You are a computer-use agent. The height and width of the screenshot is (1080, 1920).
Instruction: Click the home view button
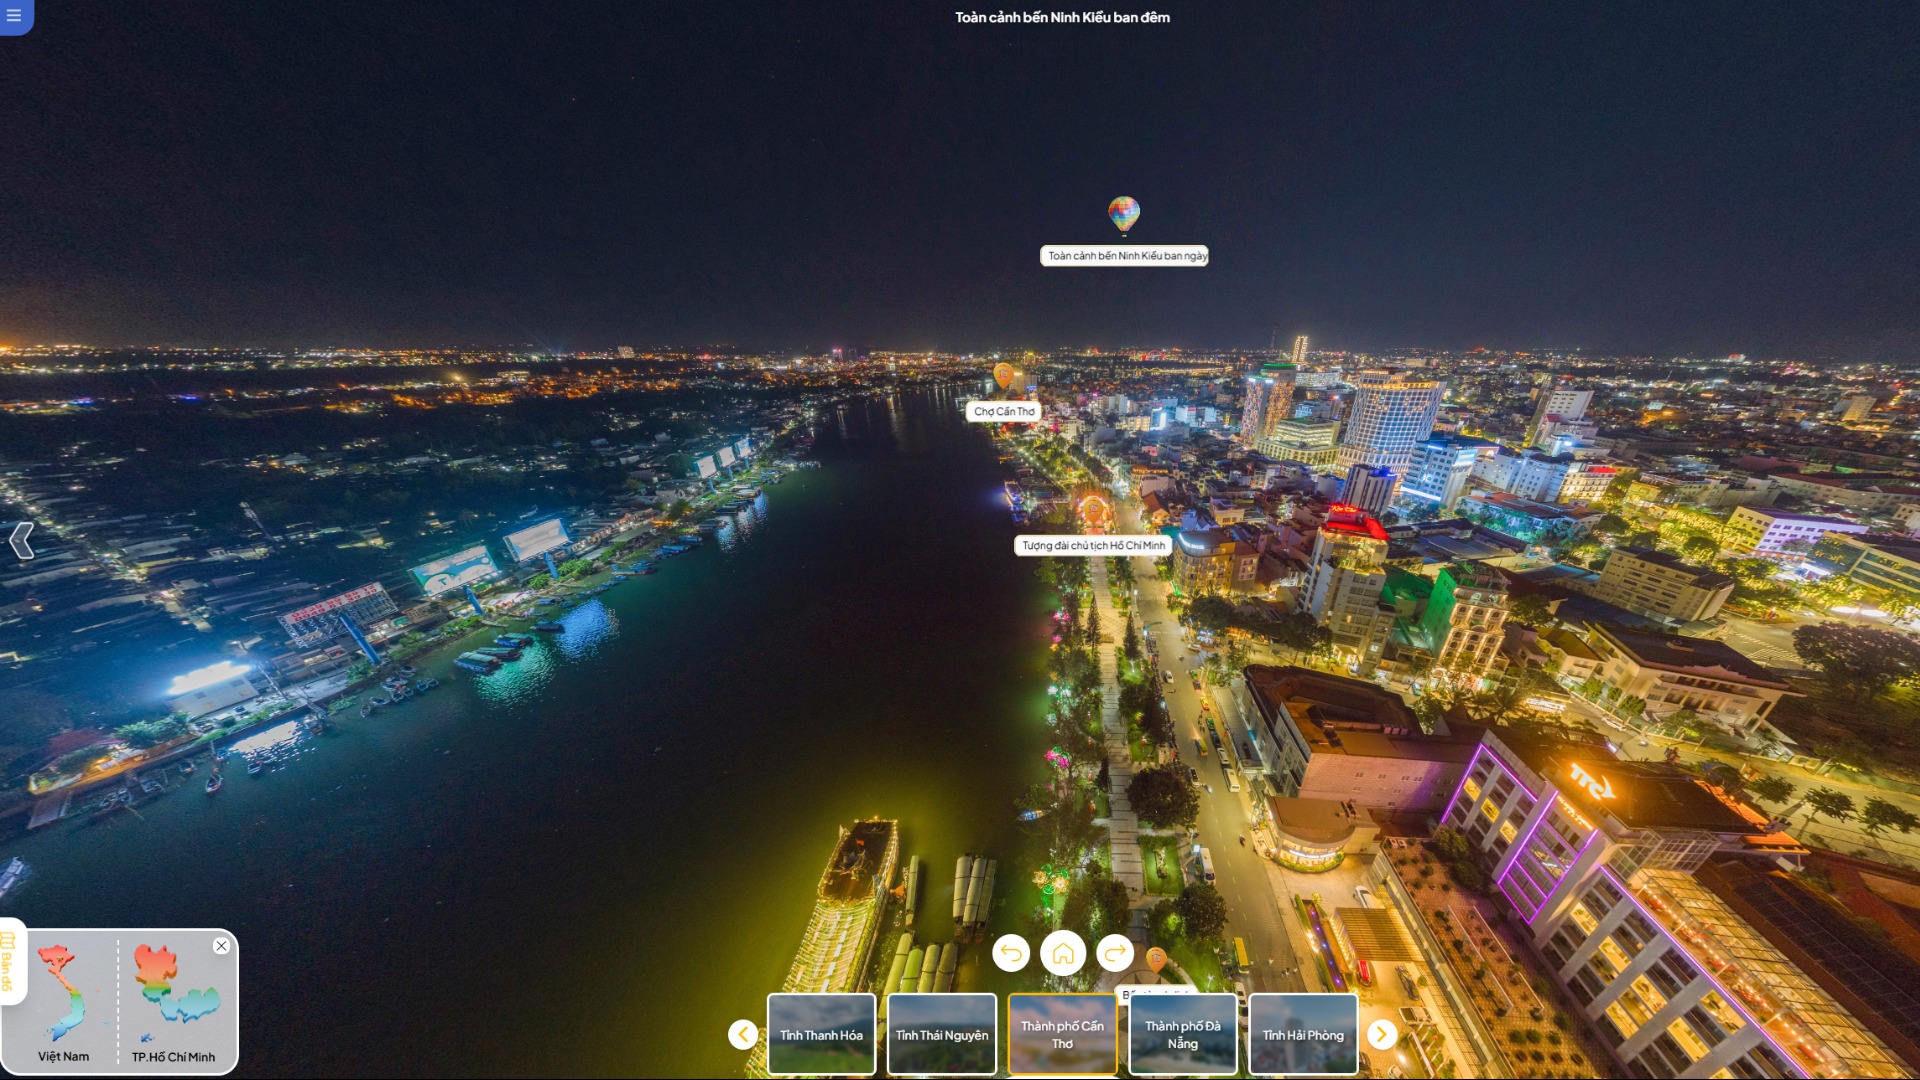pyautogui.click(x=1063, y=953)
